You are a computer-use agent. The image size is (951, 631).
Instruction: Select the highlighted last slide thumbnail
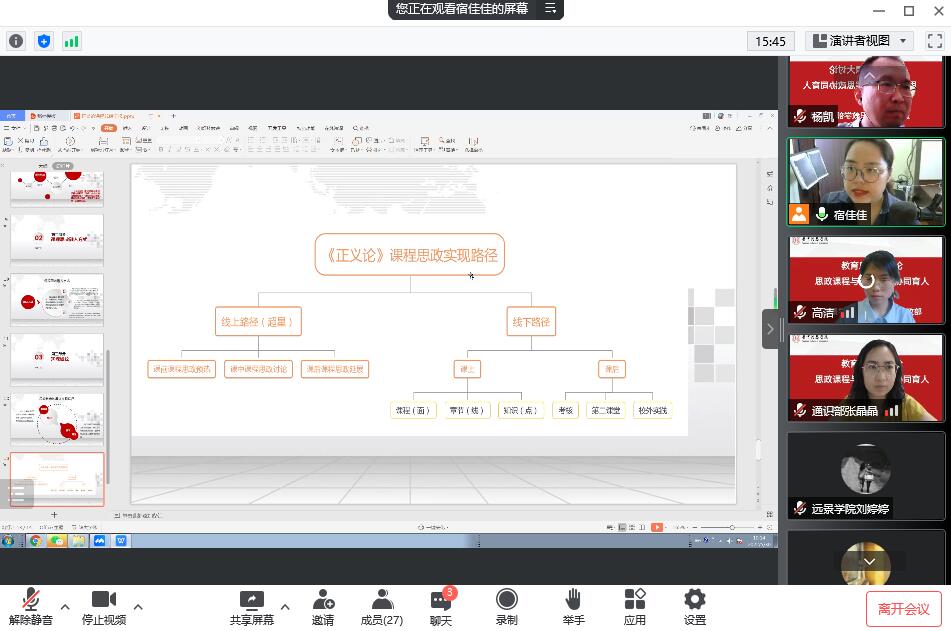57,479
